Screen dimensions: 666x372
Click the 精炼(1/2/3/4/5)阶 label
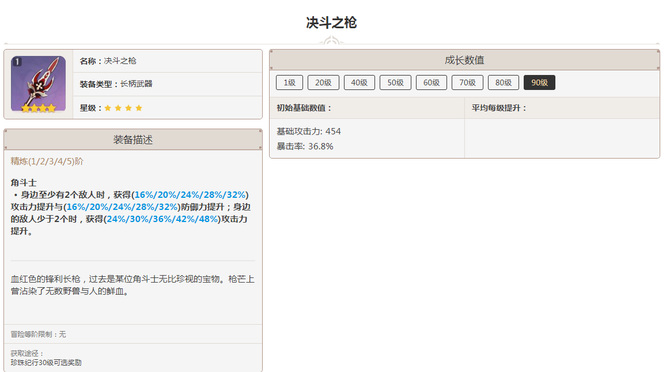(x=47, y=161)
